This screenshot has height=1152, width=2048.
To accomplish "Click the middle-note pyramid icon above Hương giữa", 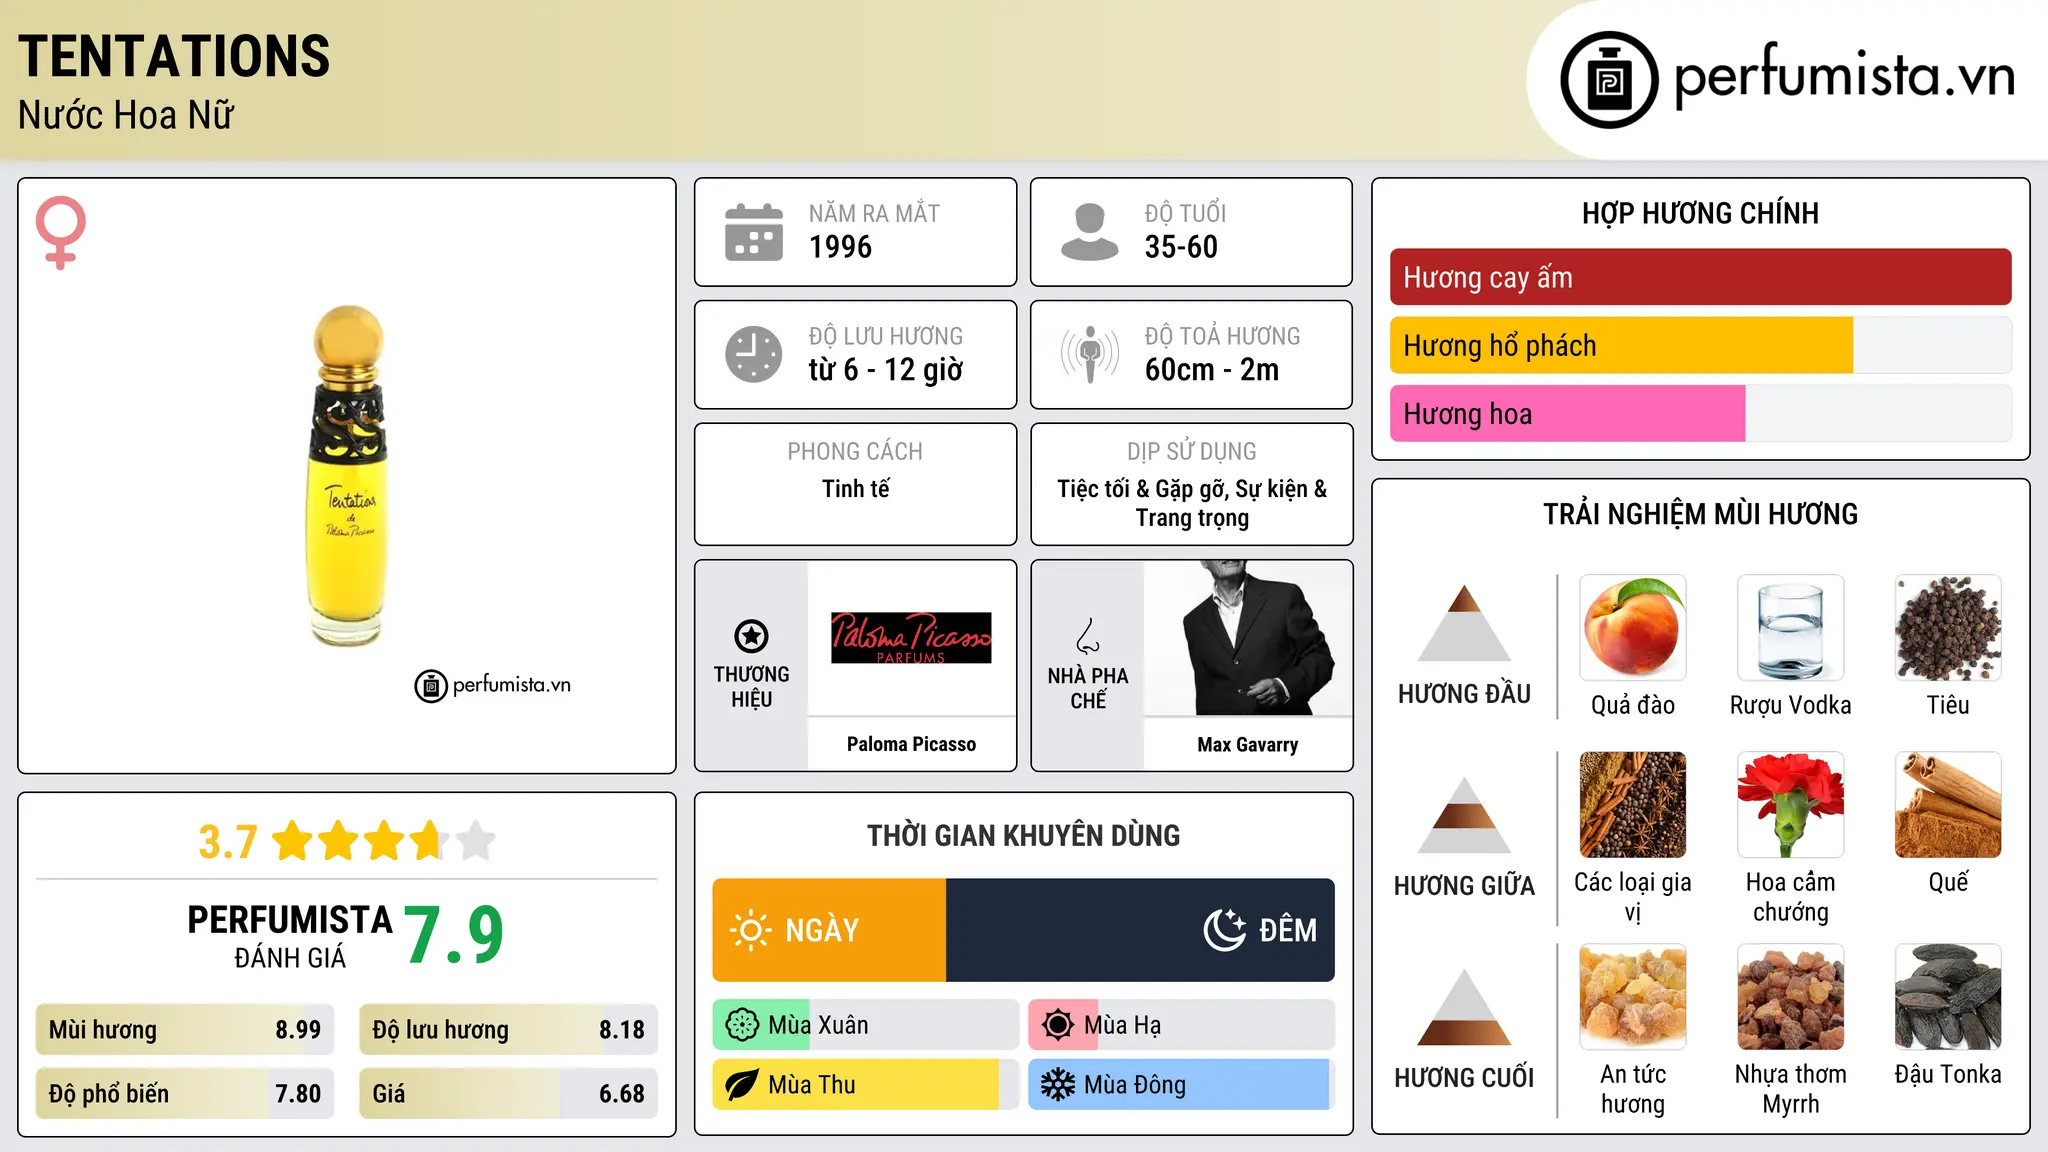I will pos(1465,815).
